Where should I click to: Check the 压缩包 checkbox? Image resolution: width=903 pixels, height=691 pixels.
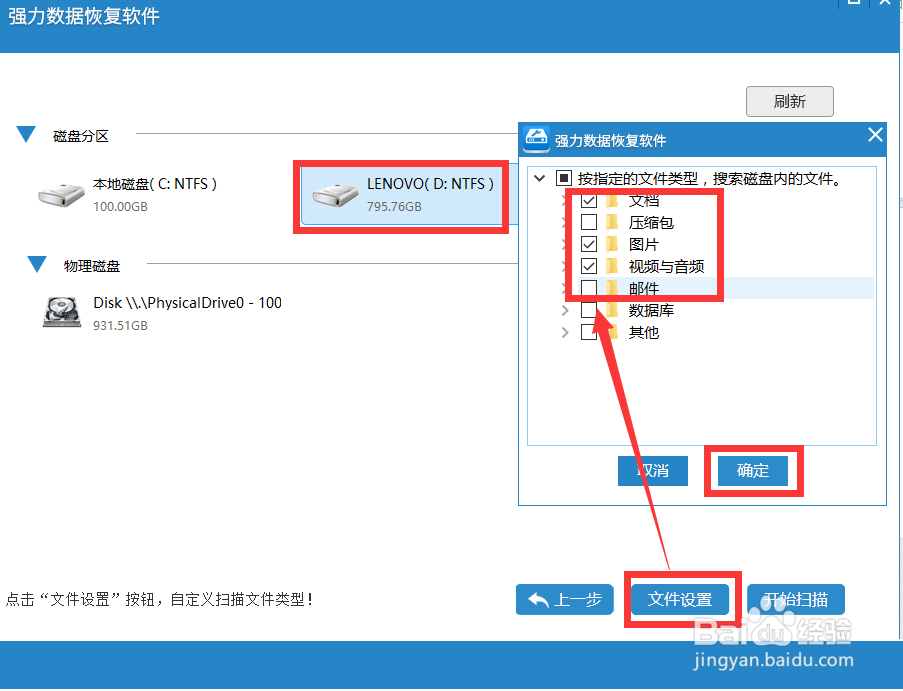[x=589, y=222]
